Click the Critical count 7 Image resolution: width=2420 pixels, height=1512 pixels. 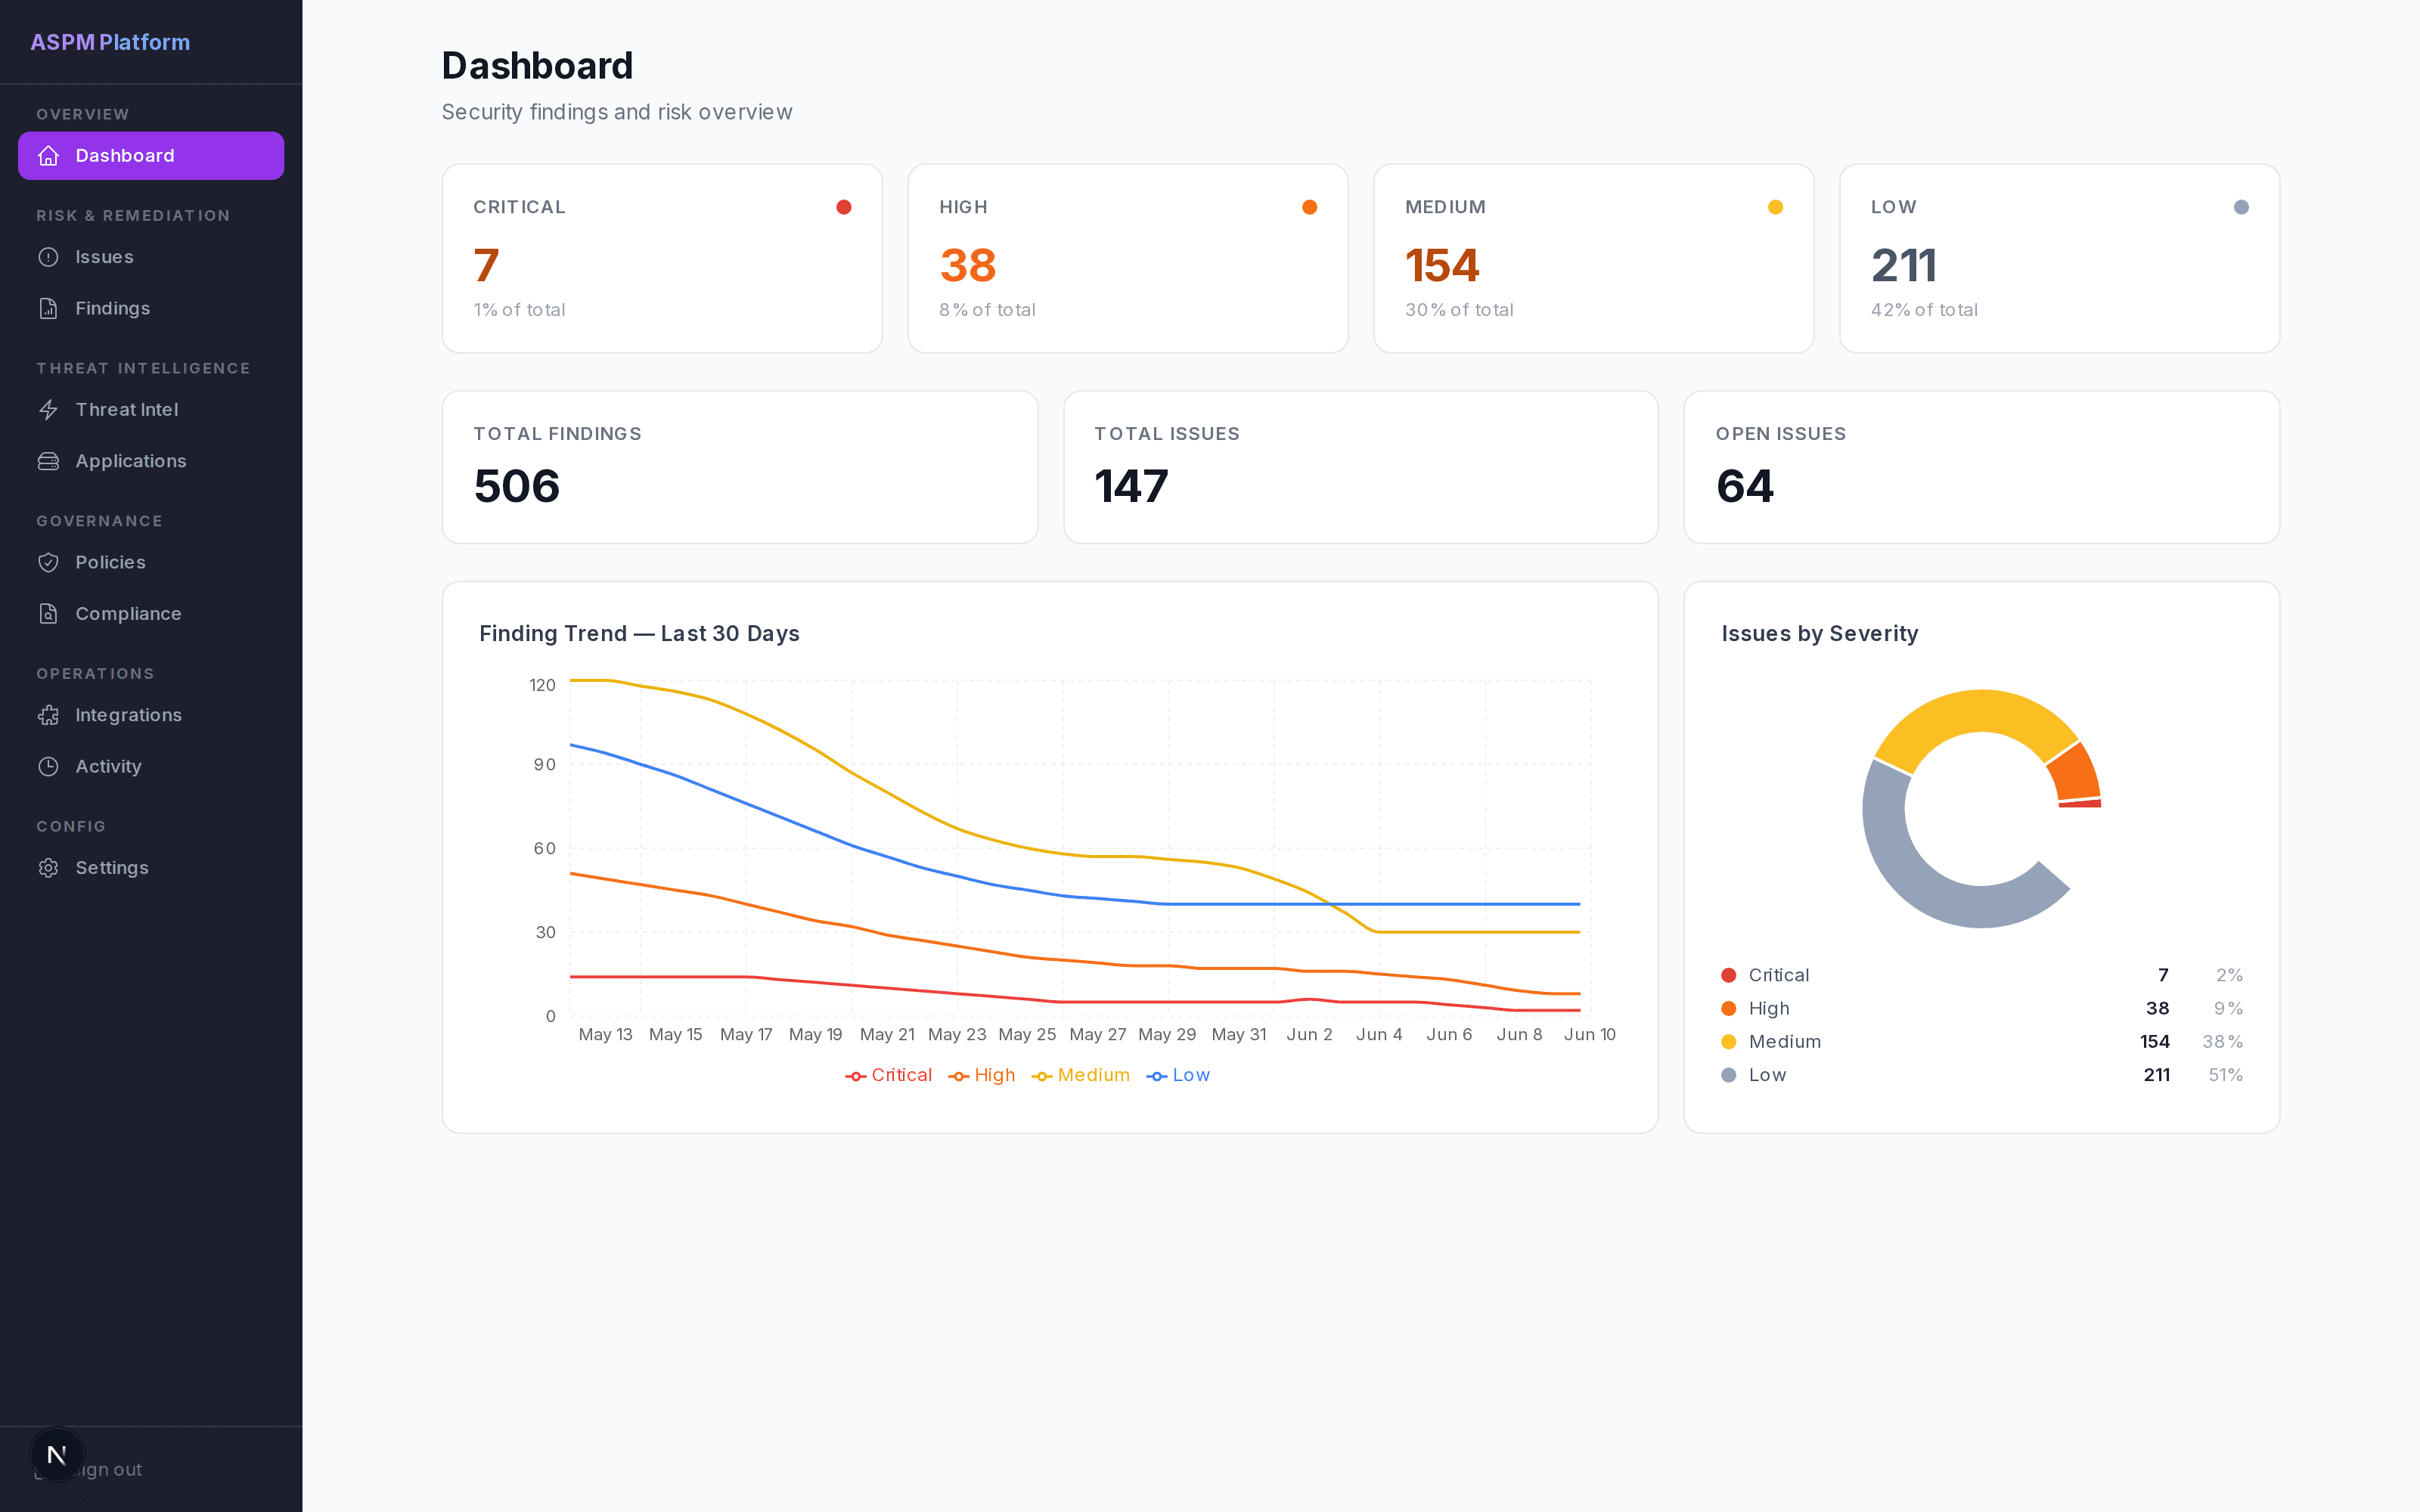pos(486,265)
